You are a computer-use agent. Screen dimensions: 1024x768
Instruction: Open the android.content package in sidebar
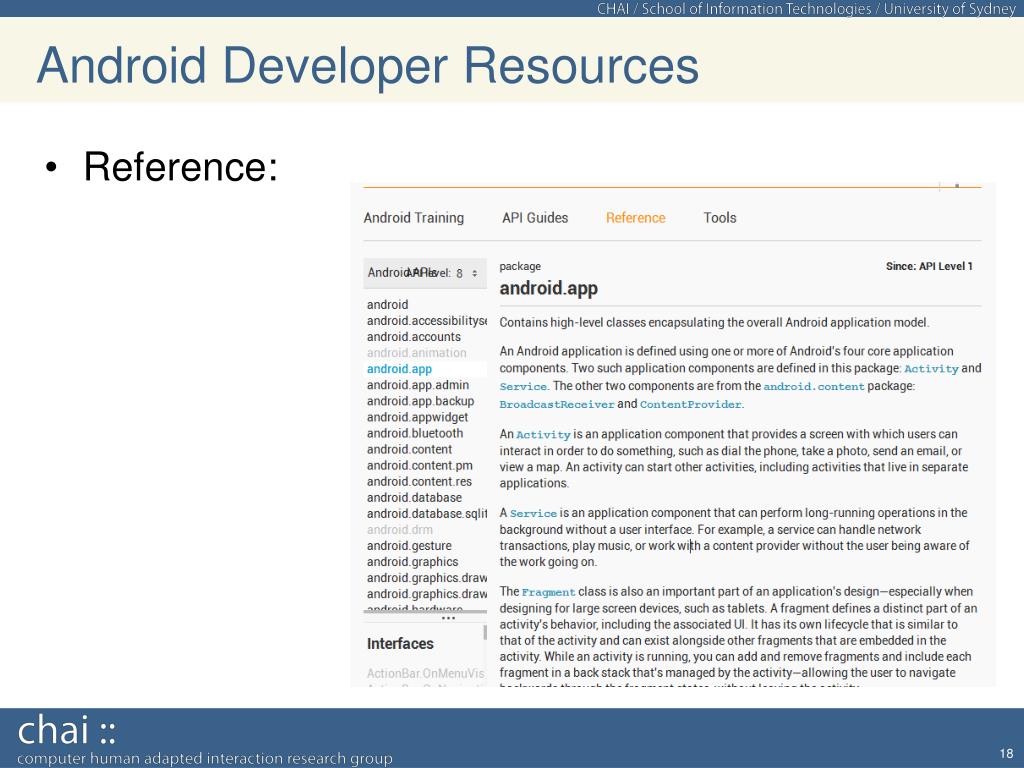409,449
